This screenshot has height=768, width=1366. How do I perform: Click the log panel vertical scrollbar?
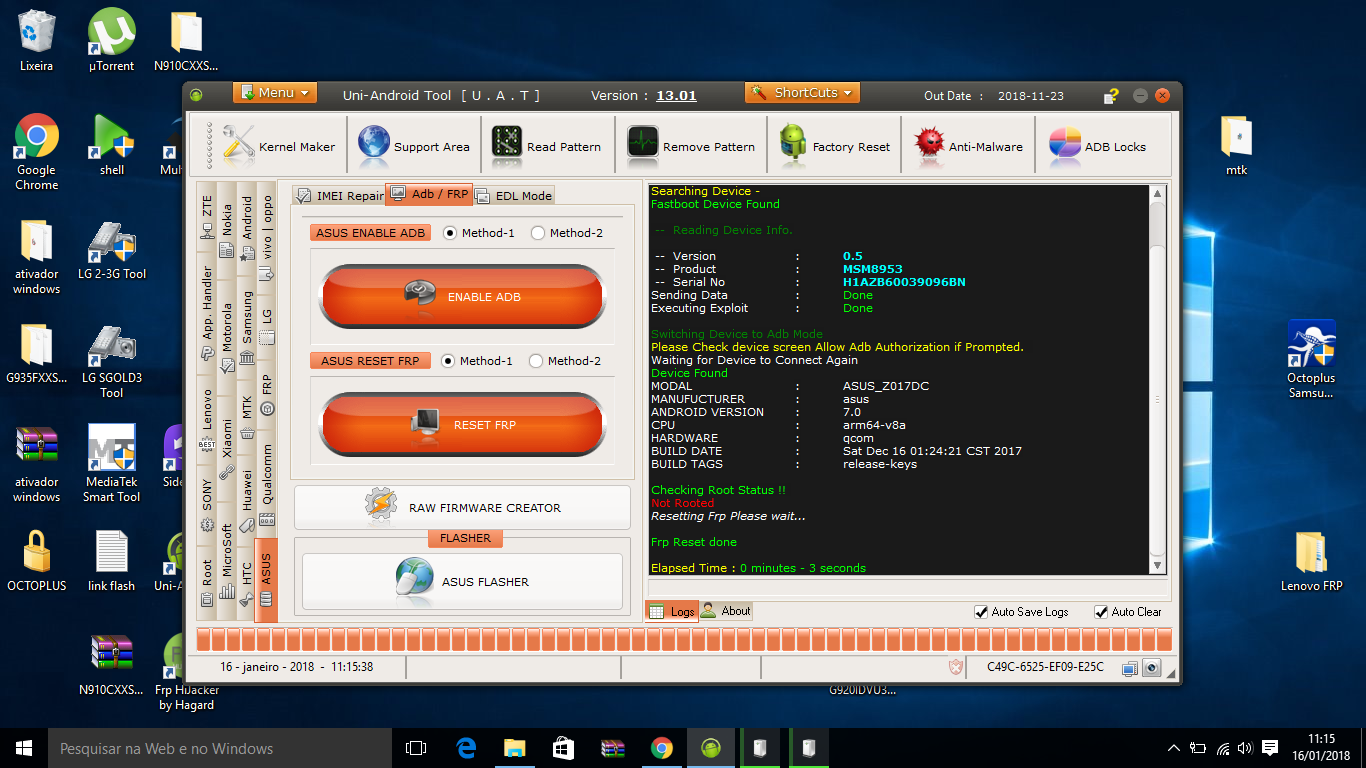1158,380
